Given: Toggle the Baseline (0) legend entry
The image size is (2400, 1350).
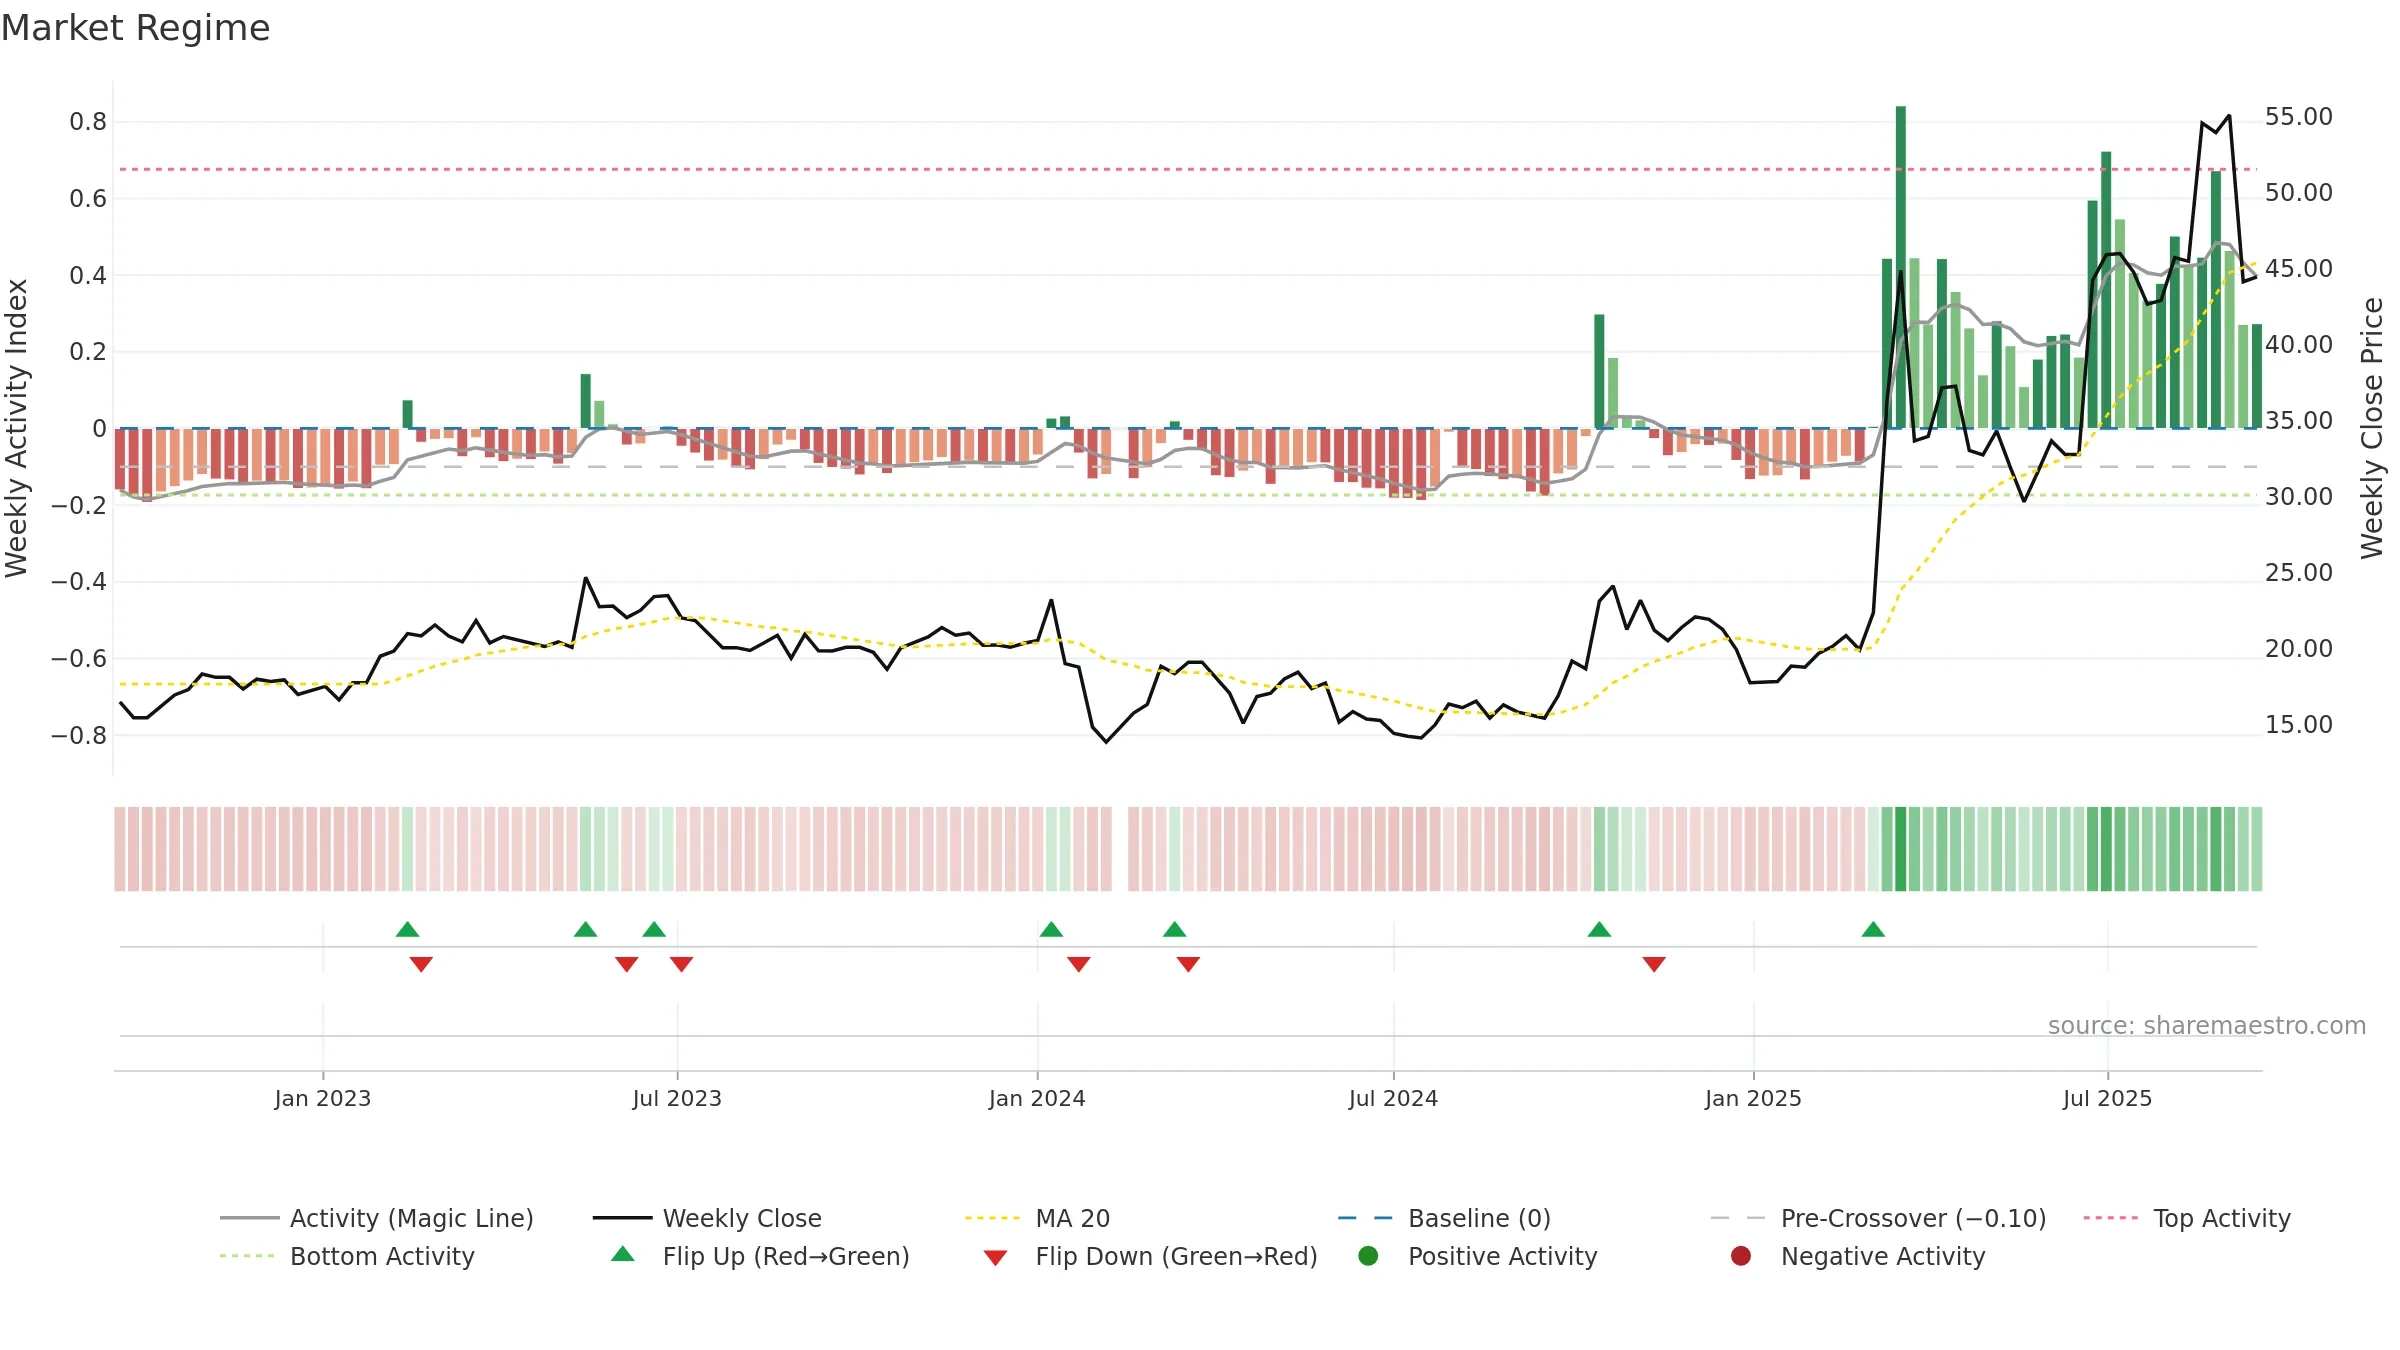Looking at the screenshot, I should [1444, 1218].
